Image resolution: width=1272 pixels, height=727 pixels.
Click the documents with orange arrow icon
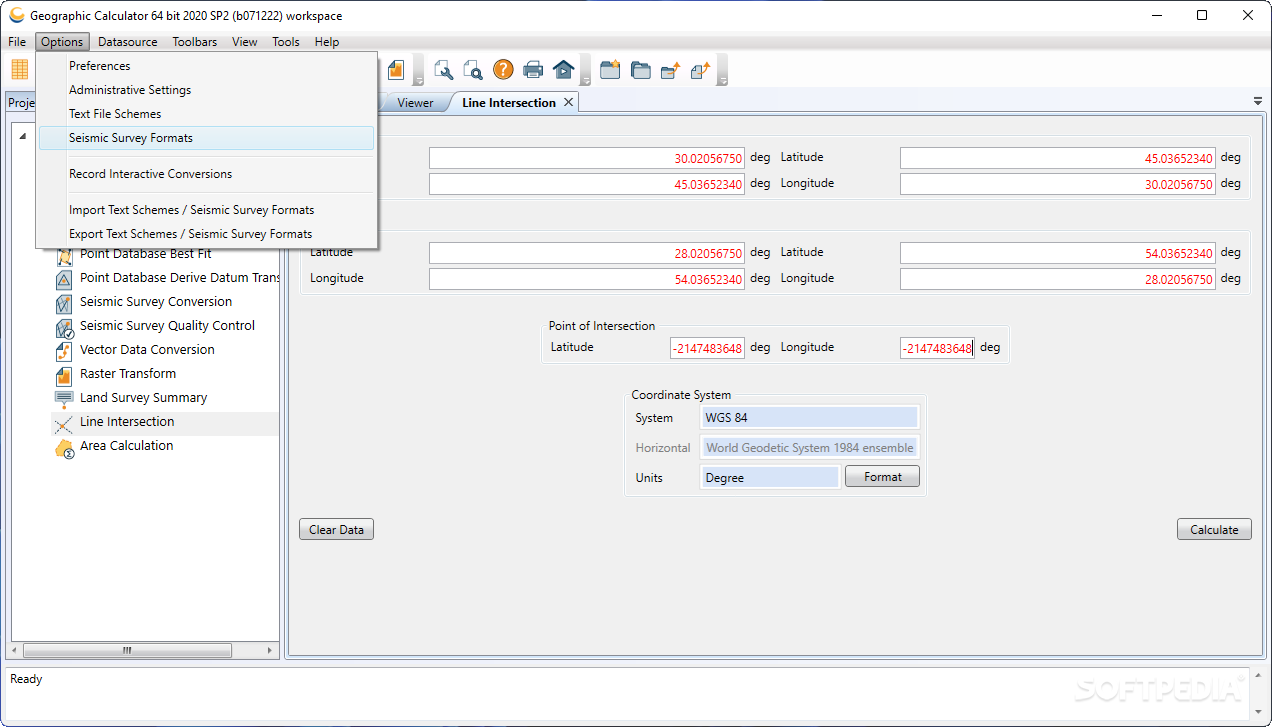click(700, 69)
